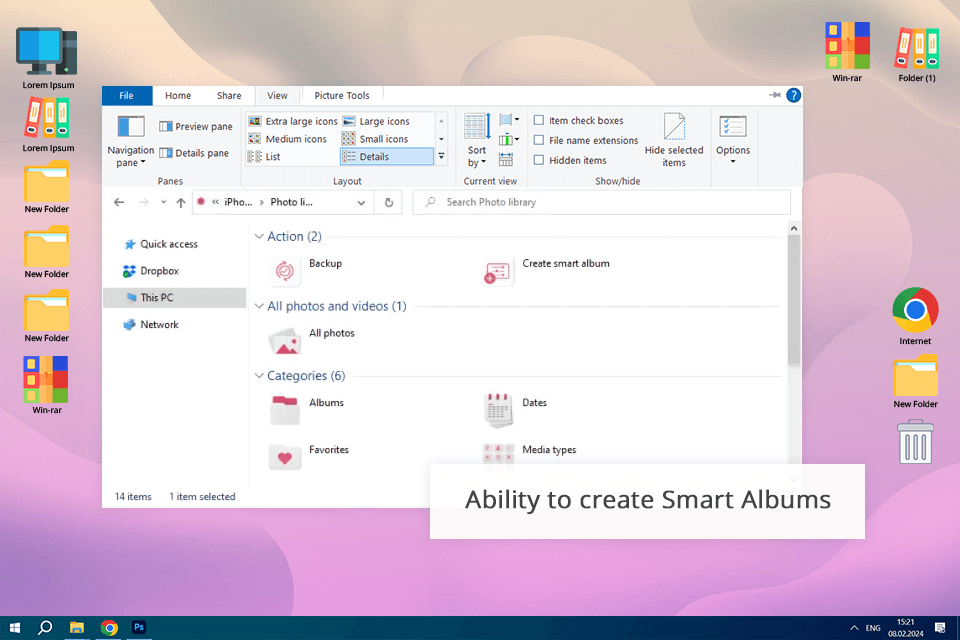Go forward in folder history
Image resolution: width=960 pixels, height=640 pixels.
tap(143, 202)
